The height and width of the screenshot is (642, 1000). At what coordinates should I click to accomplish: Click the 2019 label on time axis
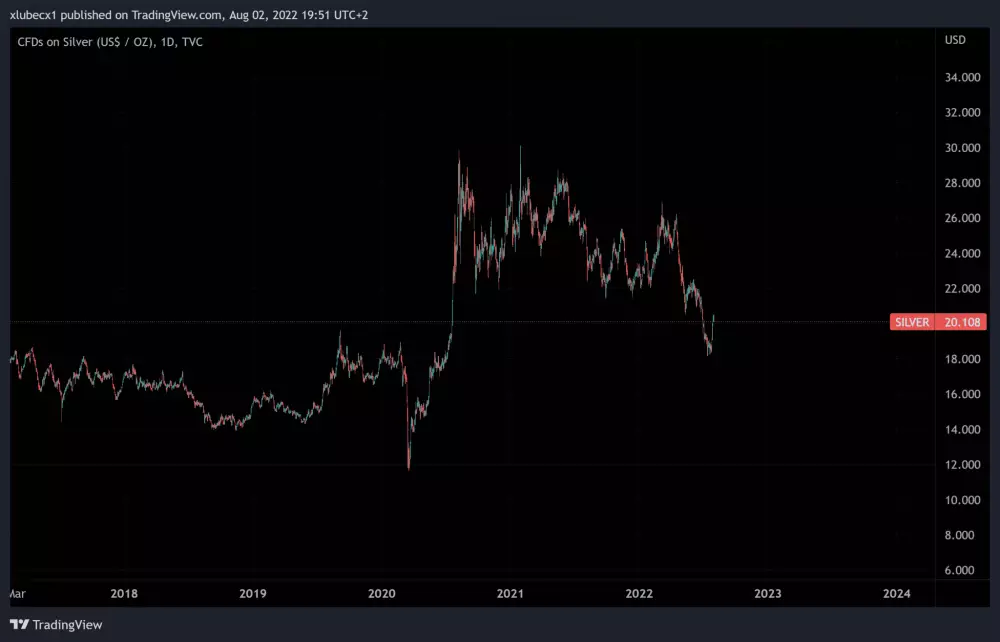253,594
